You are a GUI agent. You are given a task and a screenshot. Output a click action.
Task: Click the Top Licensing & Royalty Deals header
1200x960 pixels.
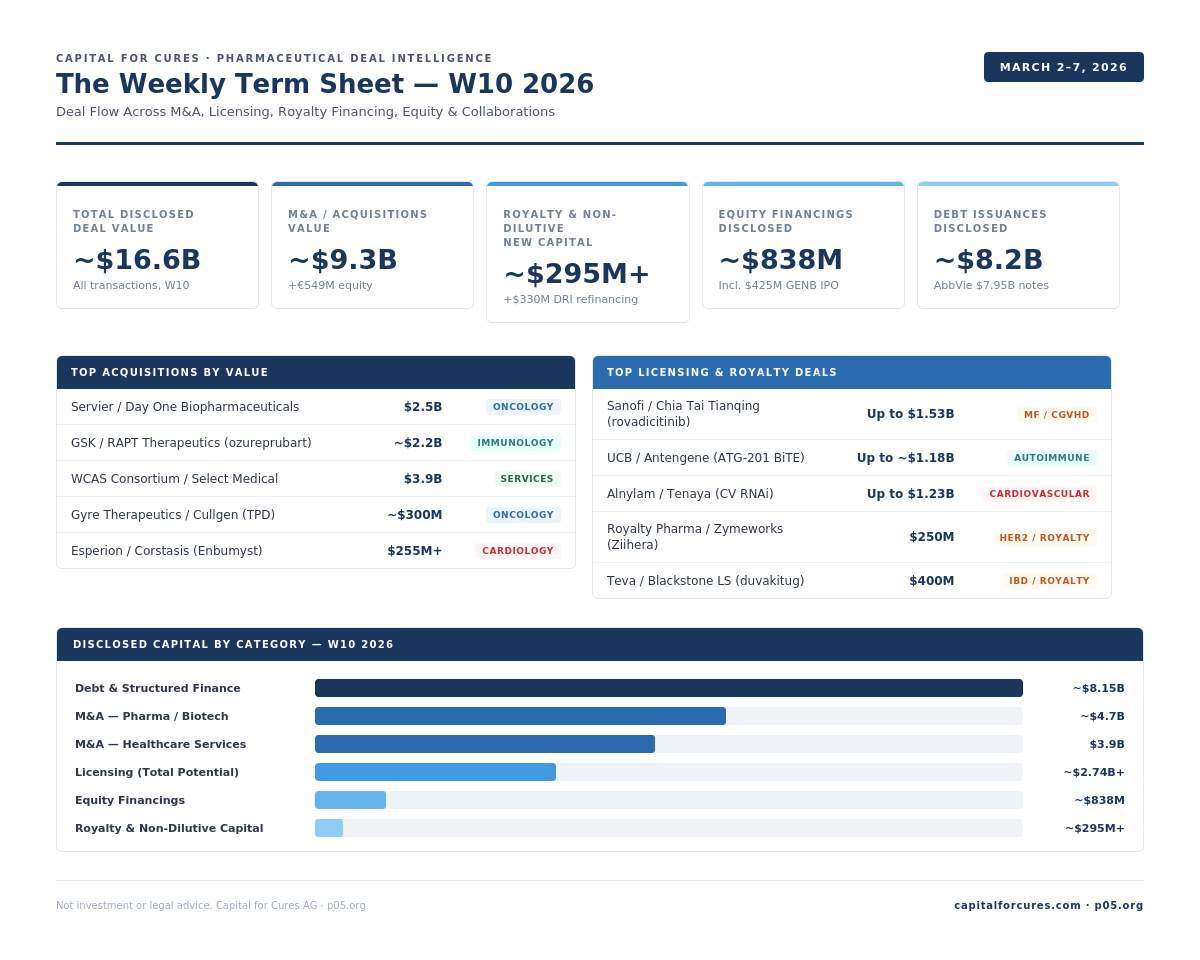[x=851, y=373]
